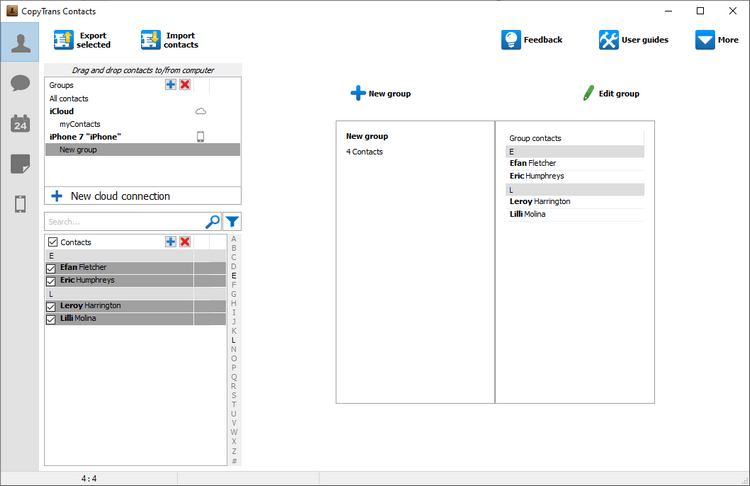Viewport: 750px width, 486px height.
Task: Select Eric Humphreys in Group contacts panel
Action: pyautogui.click(x=575, y=176)
